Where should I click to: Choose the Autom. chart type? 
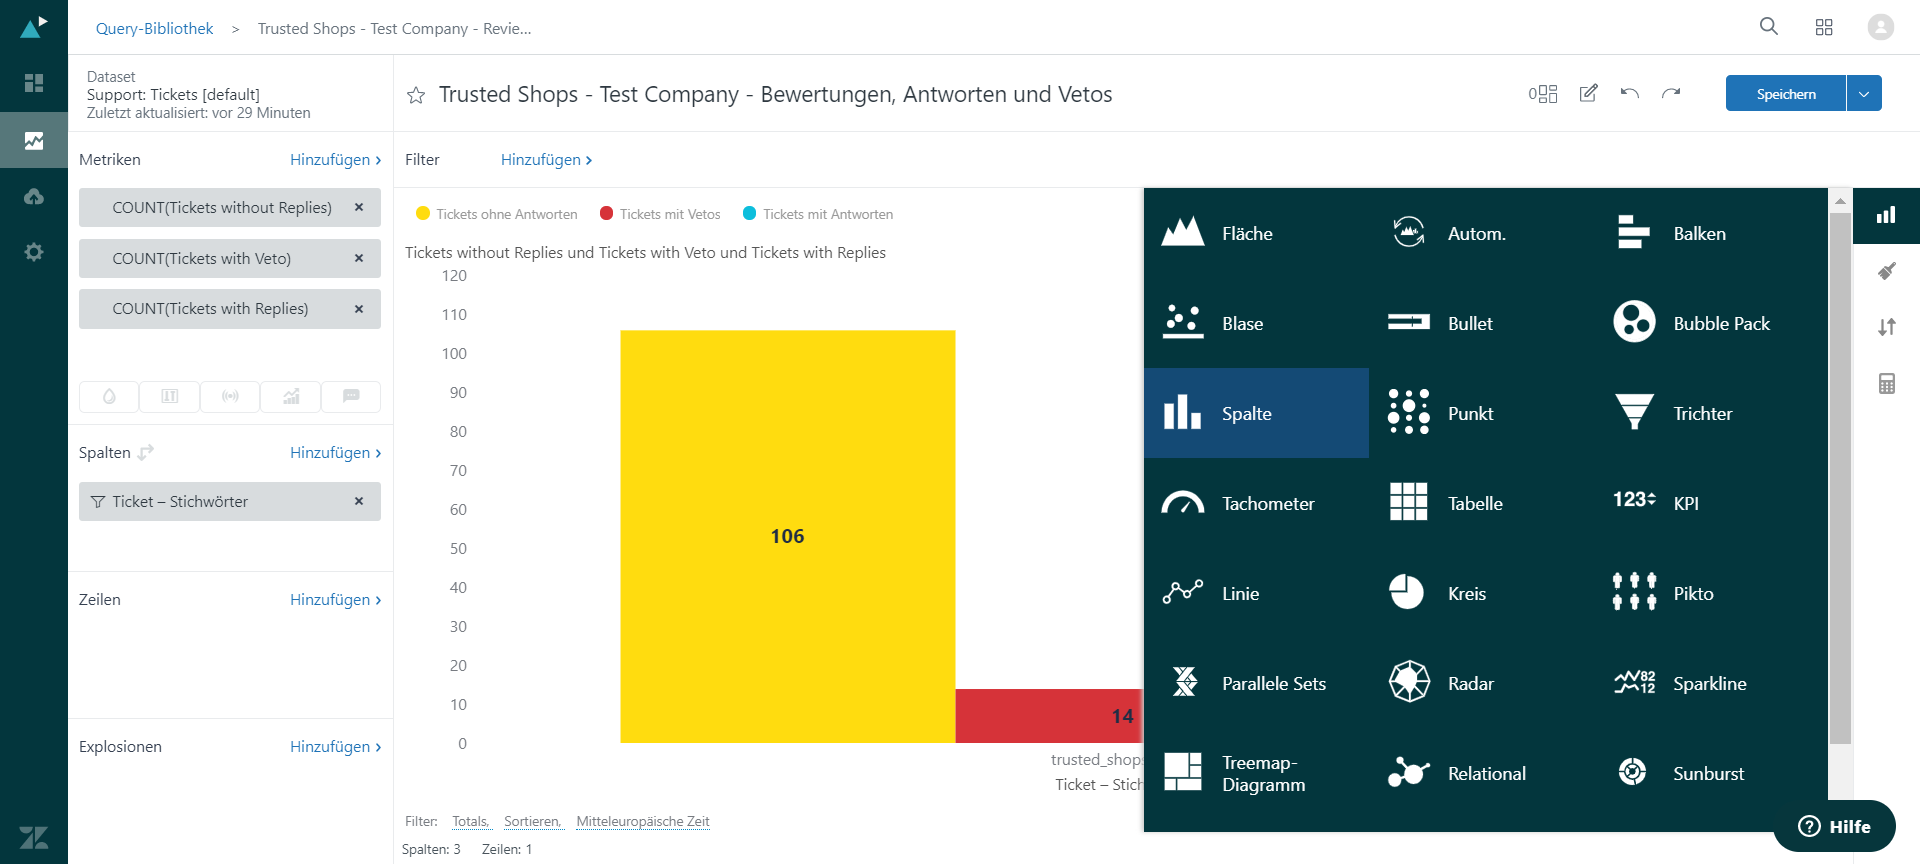(x=1482, y=233)
